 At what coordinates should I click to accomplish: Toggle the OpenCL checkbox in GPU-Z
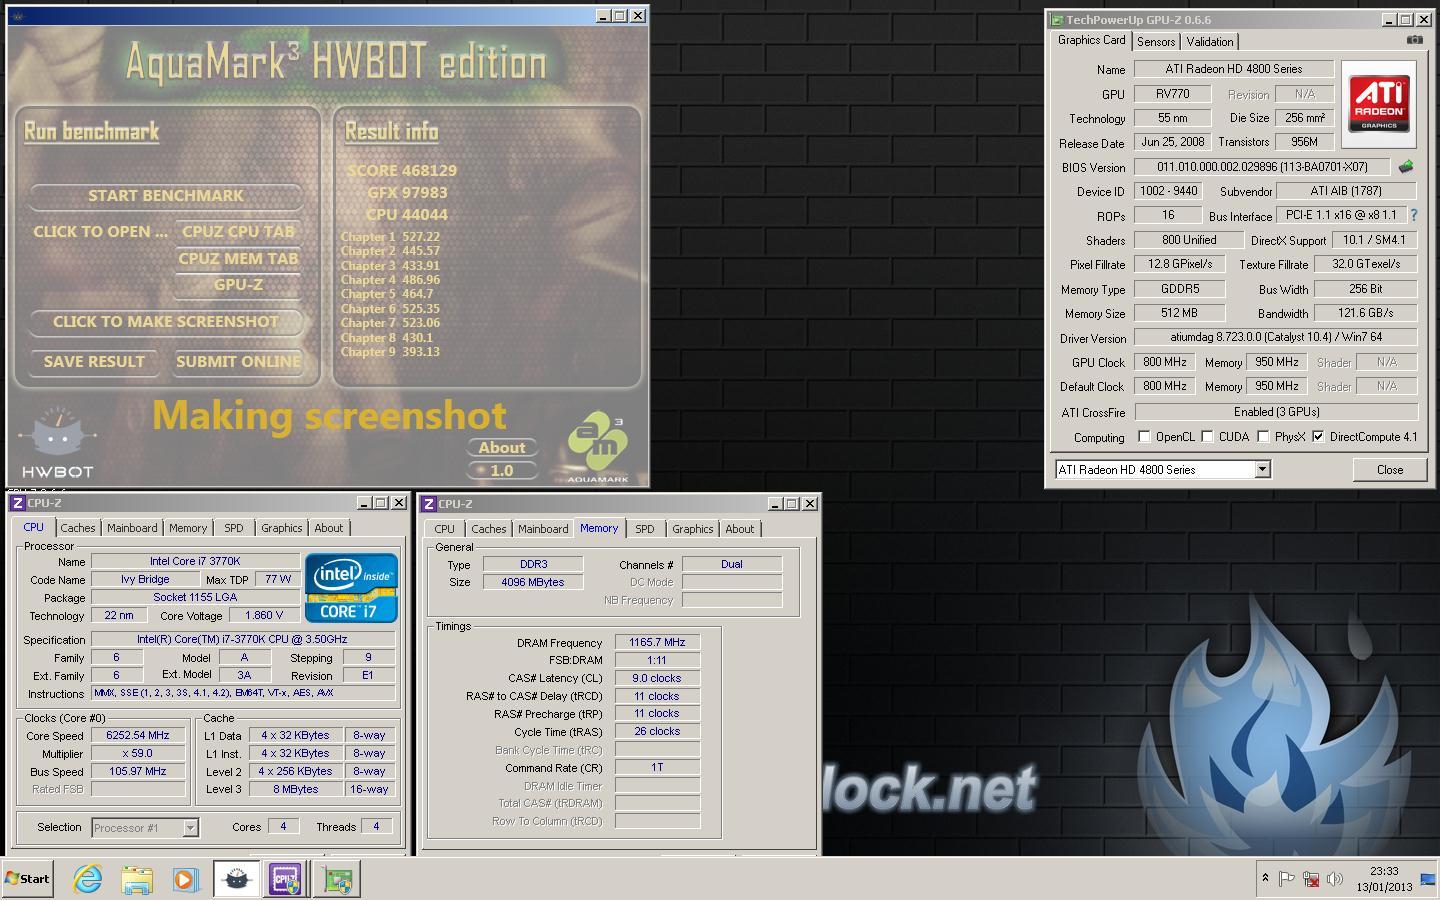[x=1144, y=437]
